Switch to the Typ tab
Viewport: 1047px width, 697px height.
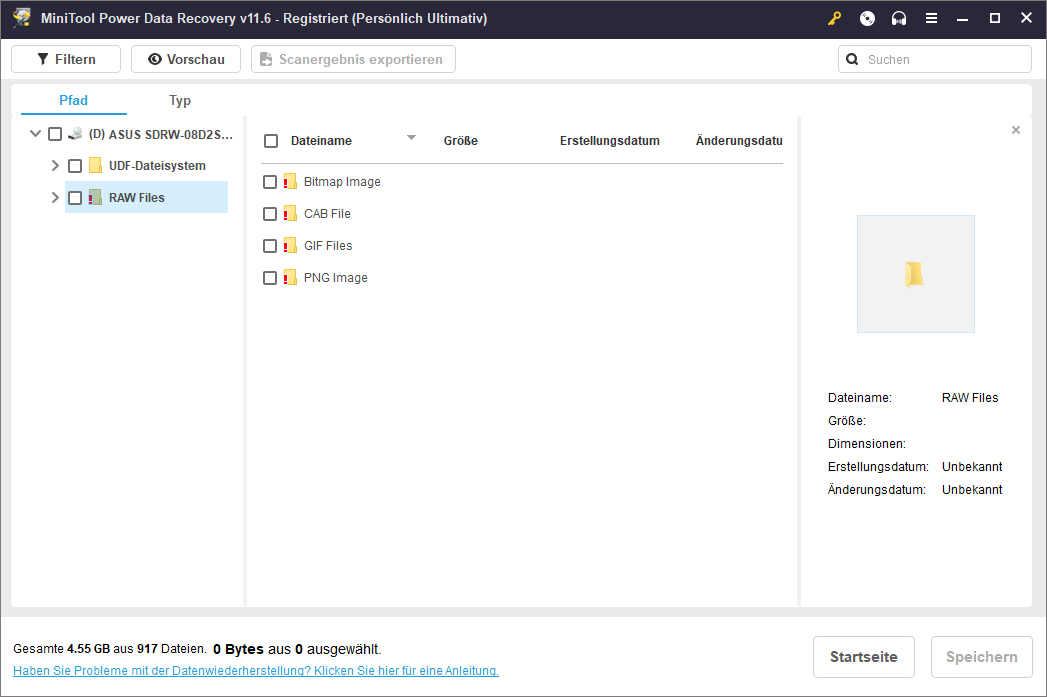point(180,101)
